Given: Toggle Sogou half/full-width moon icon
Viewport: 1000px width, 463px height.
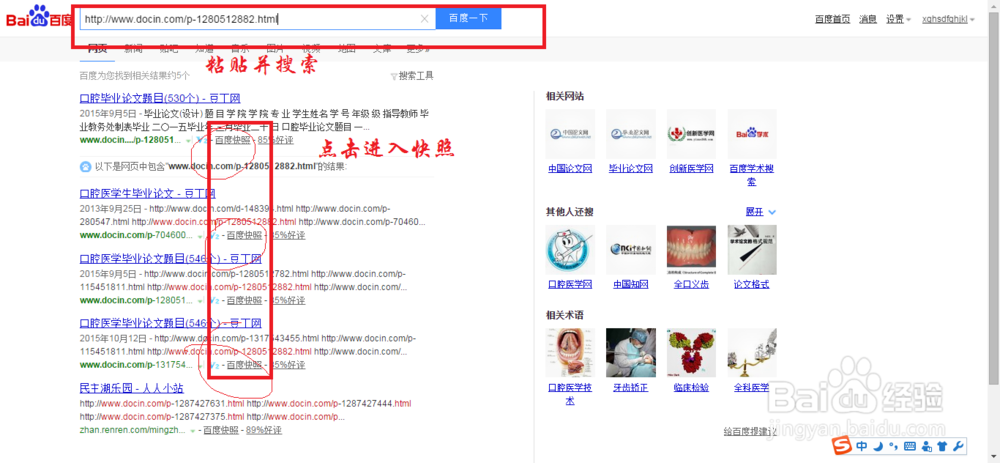Looking at the screenshot, I should coord(878,445).
